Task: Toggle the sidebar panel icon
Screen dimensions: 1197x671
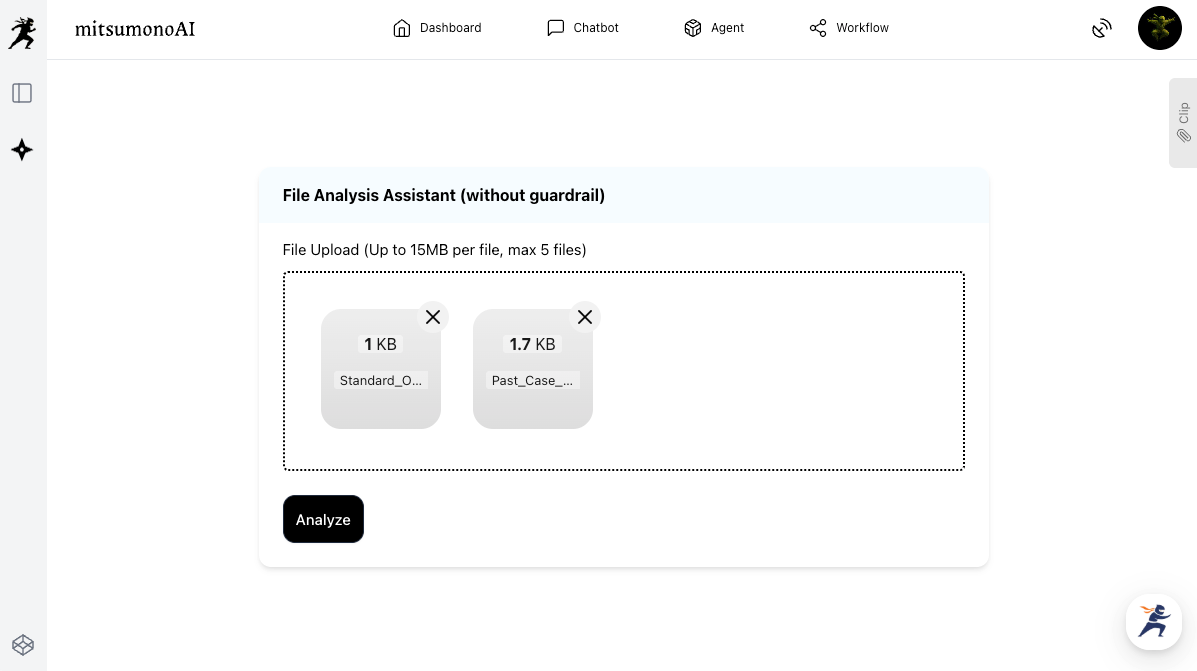Action: (22, 93)
